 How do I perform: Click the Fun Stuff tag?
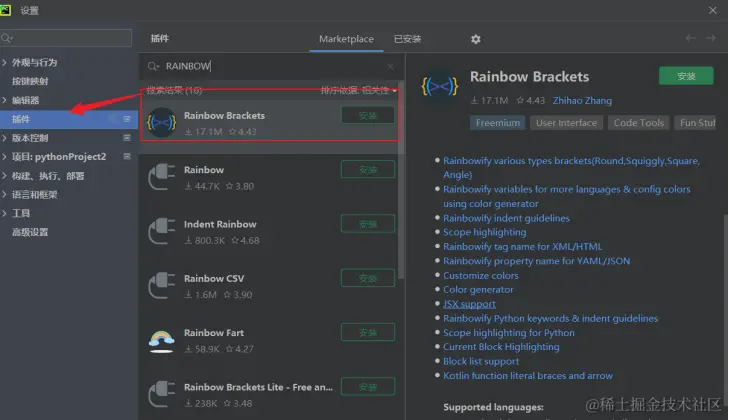point(696,123)
